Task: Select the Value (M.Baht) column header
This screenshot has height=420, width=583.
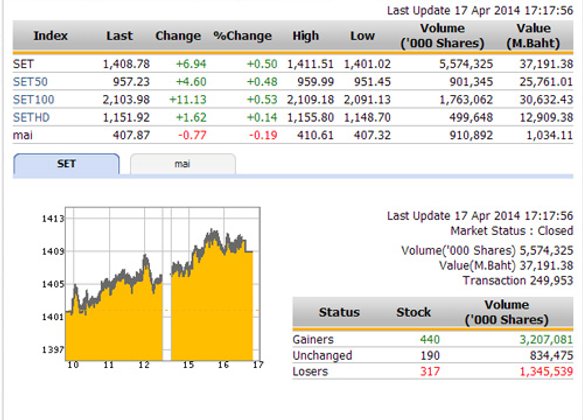Action: 533,36
